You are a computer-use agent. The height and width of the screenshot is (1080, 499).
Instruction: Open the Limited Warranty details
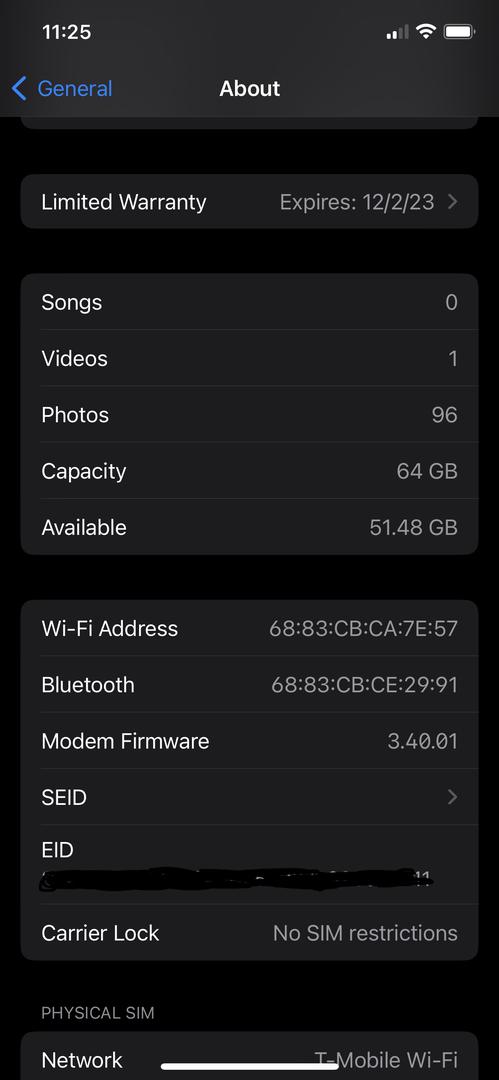(x=250, y=201)
